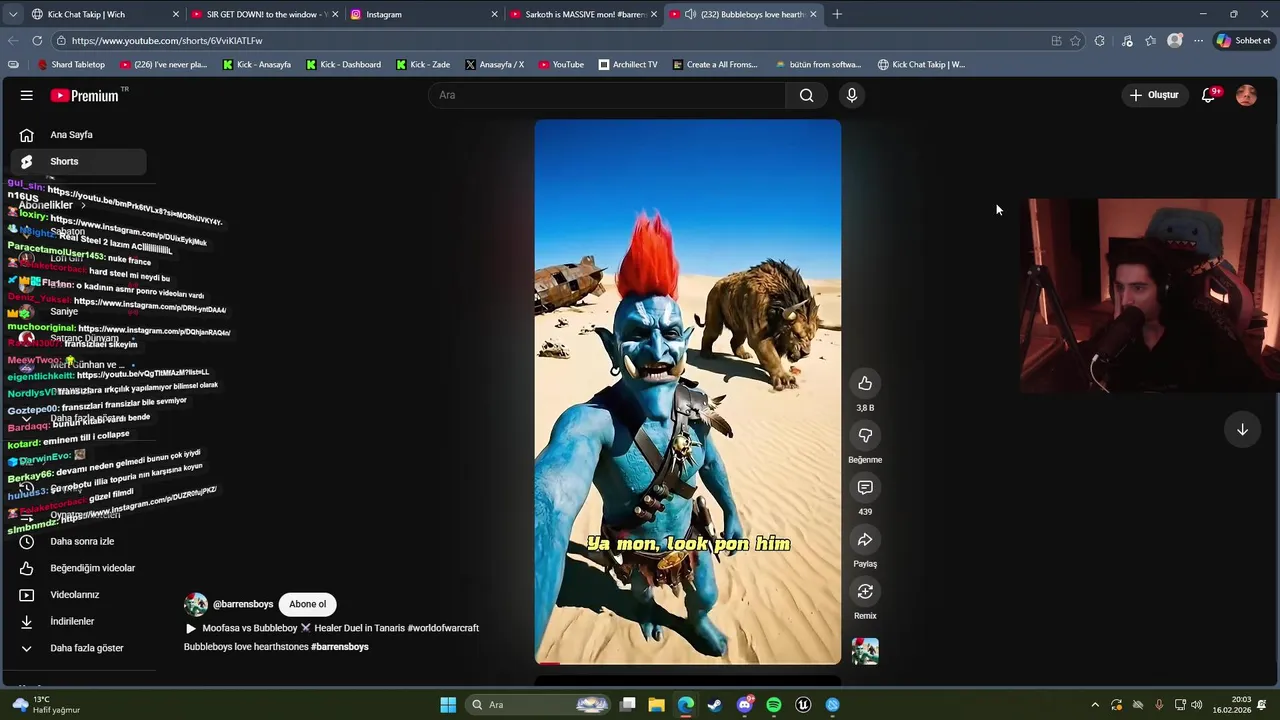This screenshot has height=720, width=1280.
Task: Open Videolarınız in sidebar
Action: pos(78,595)
